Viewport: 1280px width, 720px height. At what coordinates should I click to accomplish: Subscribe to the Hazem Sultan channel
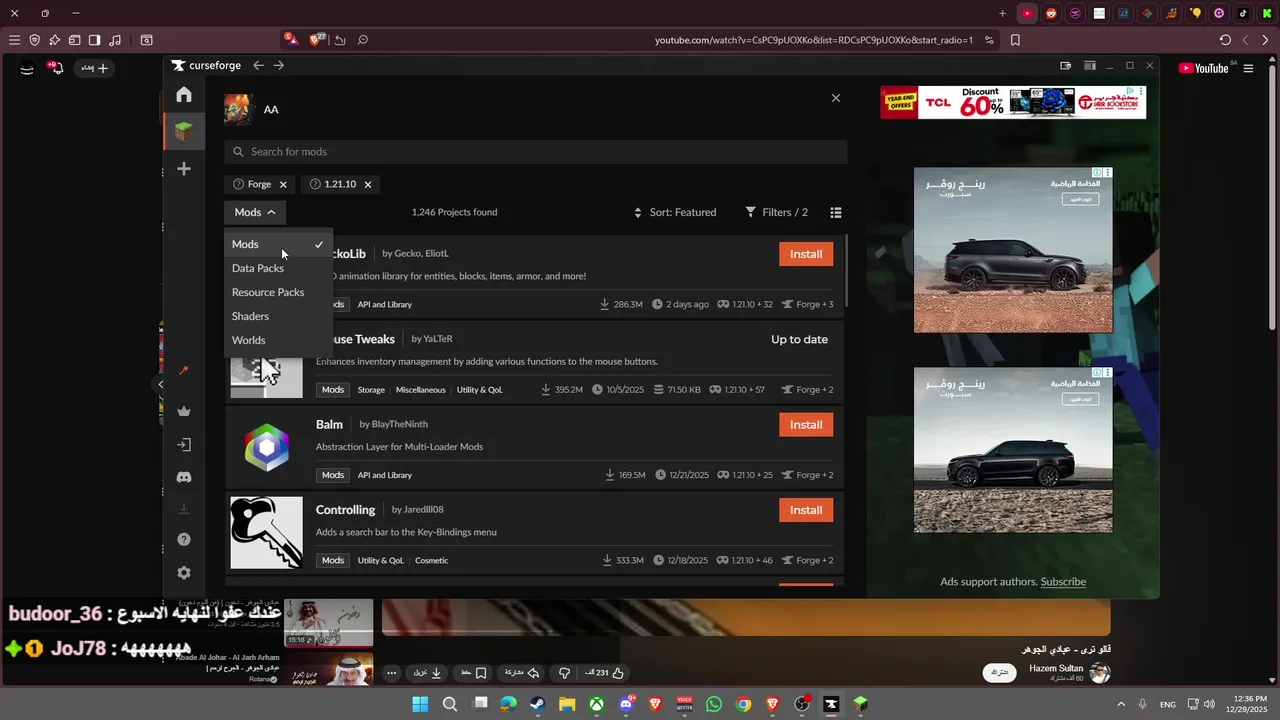(x=1000, y=672)
